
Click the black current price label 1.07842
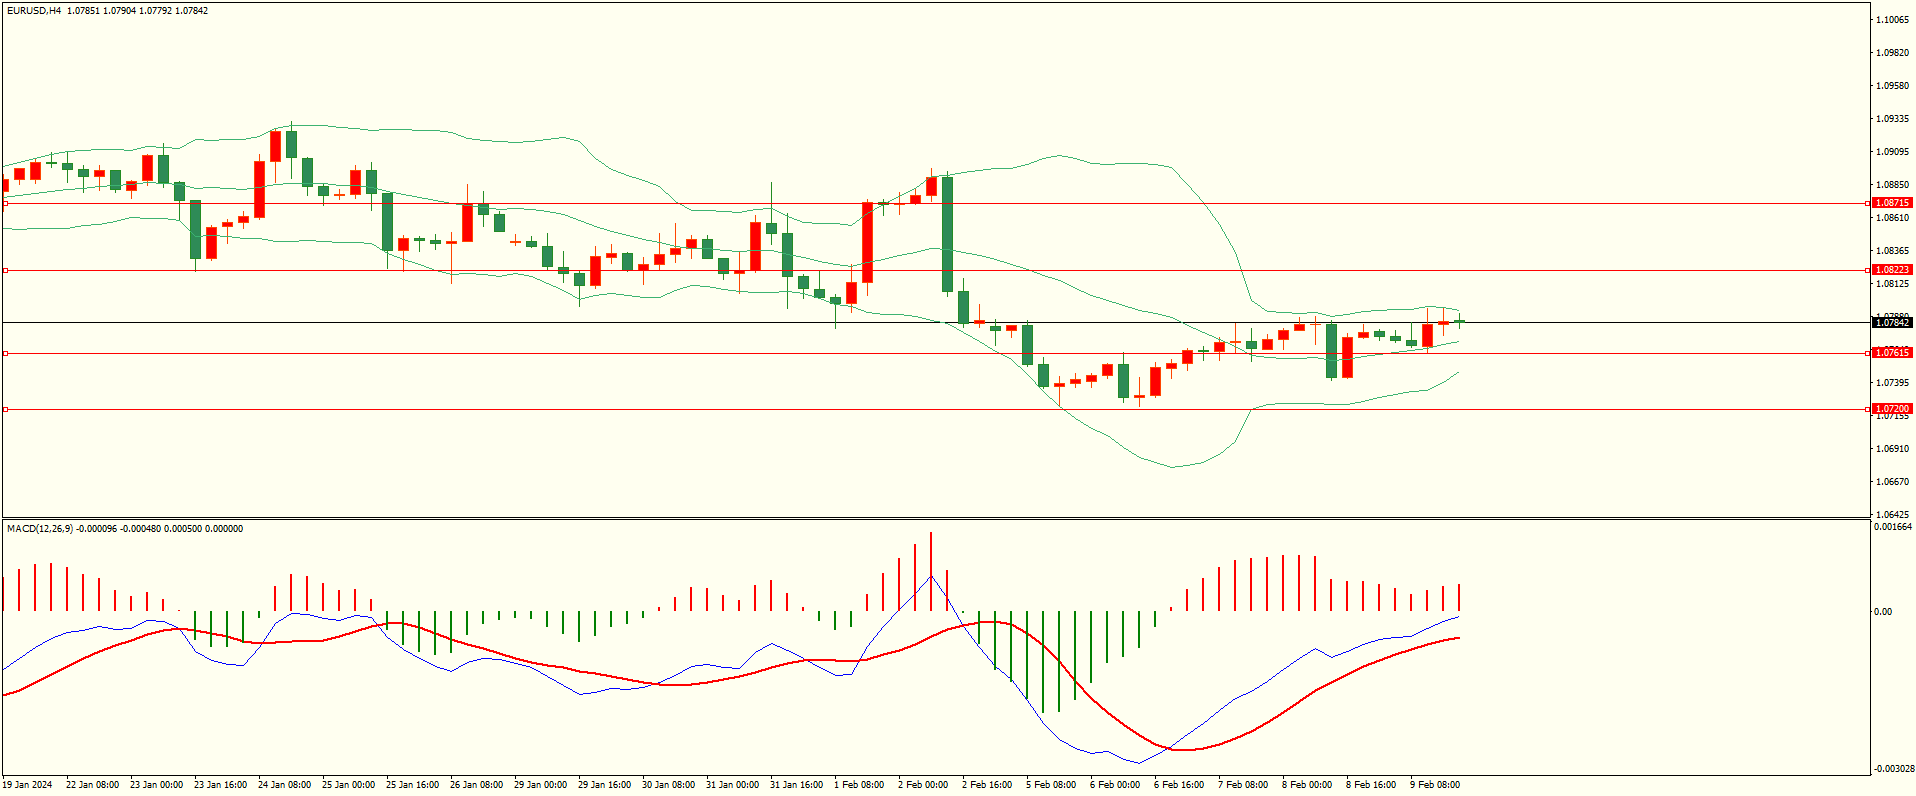pyautogui.click(x=1892, y=322)
